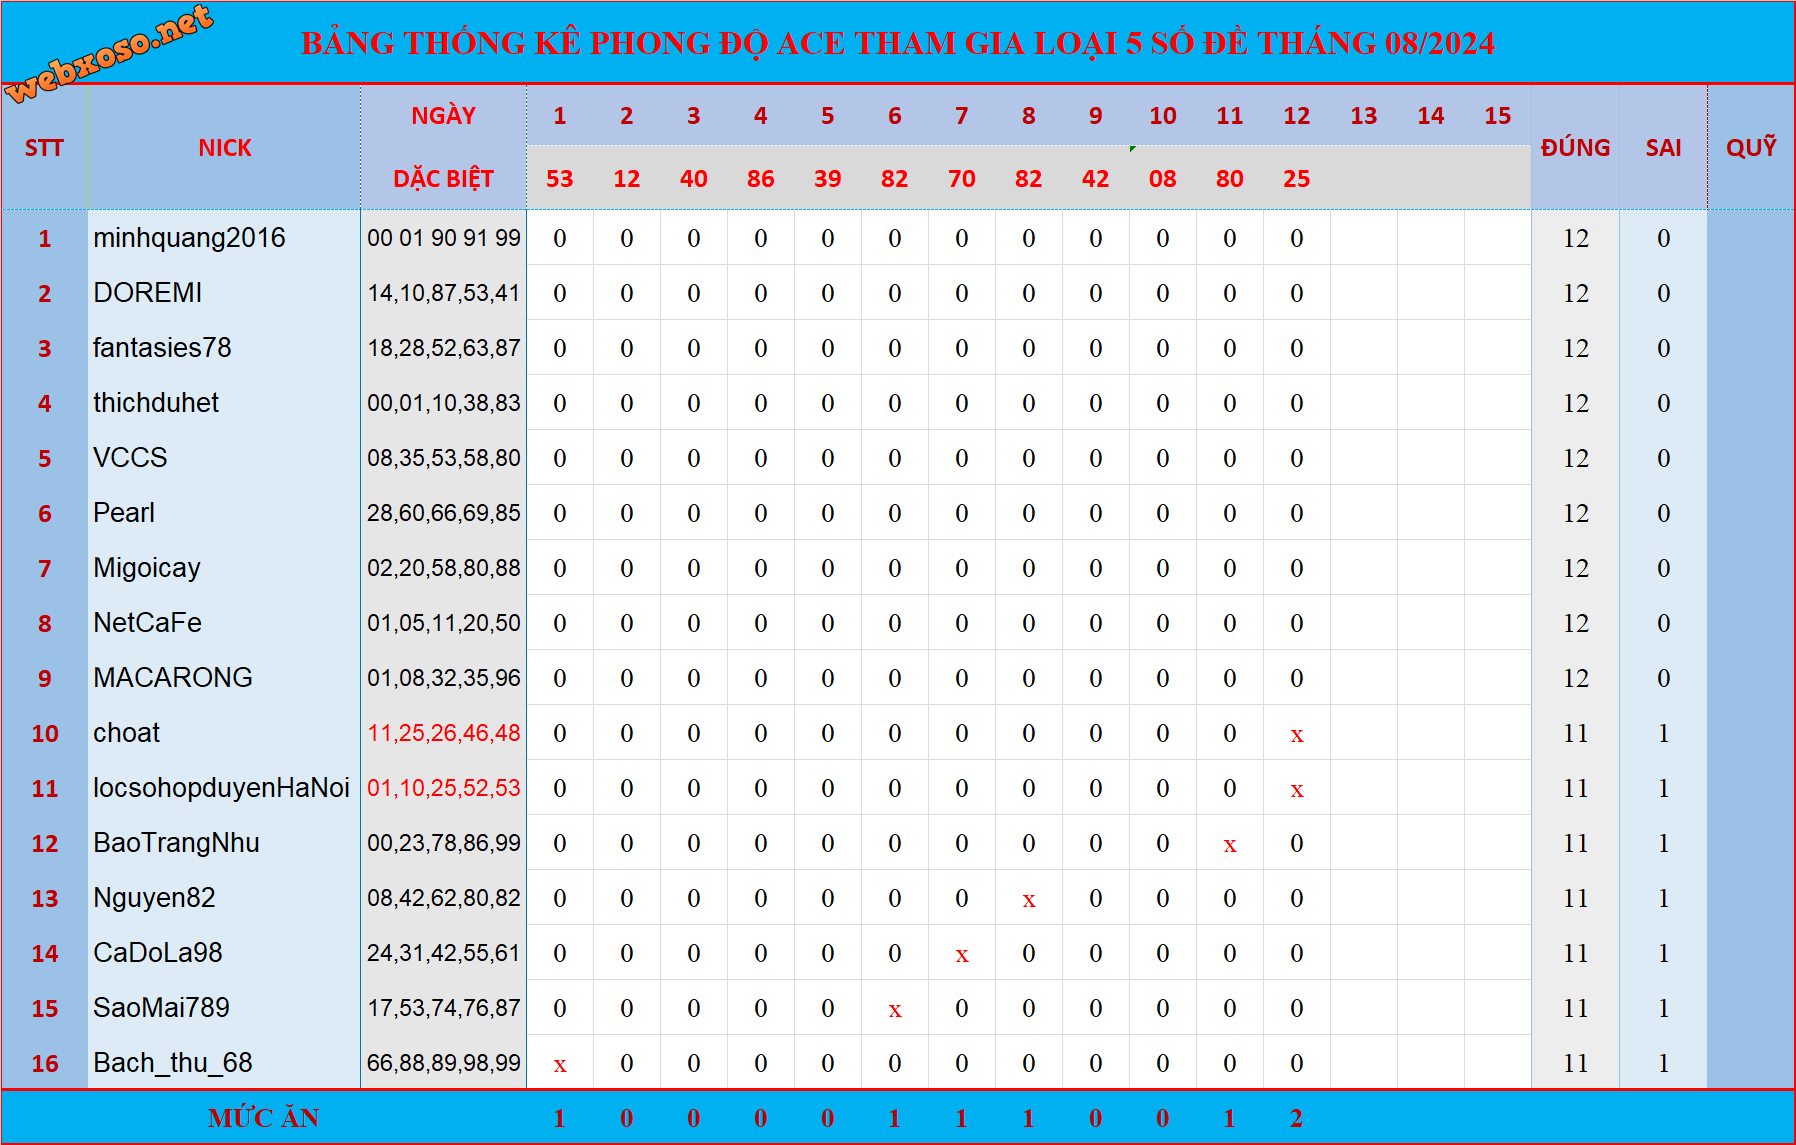Screen dimensions: 1796x1145
Task: Select nick MACARONG
Action: tap(173, 678)
